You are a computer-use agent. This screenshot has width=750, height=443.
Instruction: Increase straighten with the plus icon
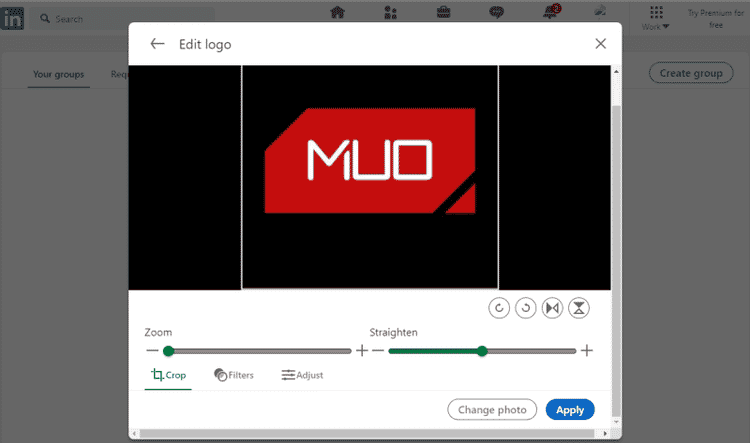click(587, 351)
